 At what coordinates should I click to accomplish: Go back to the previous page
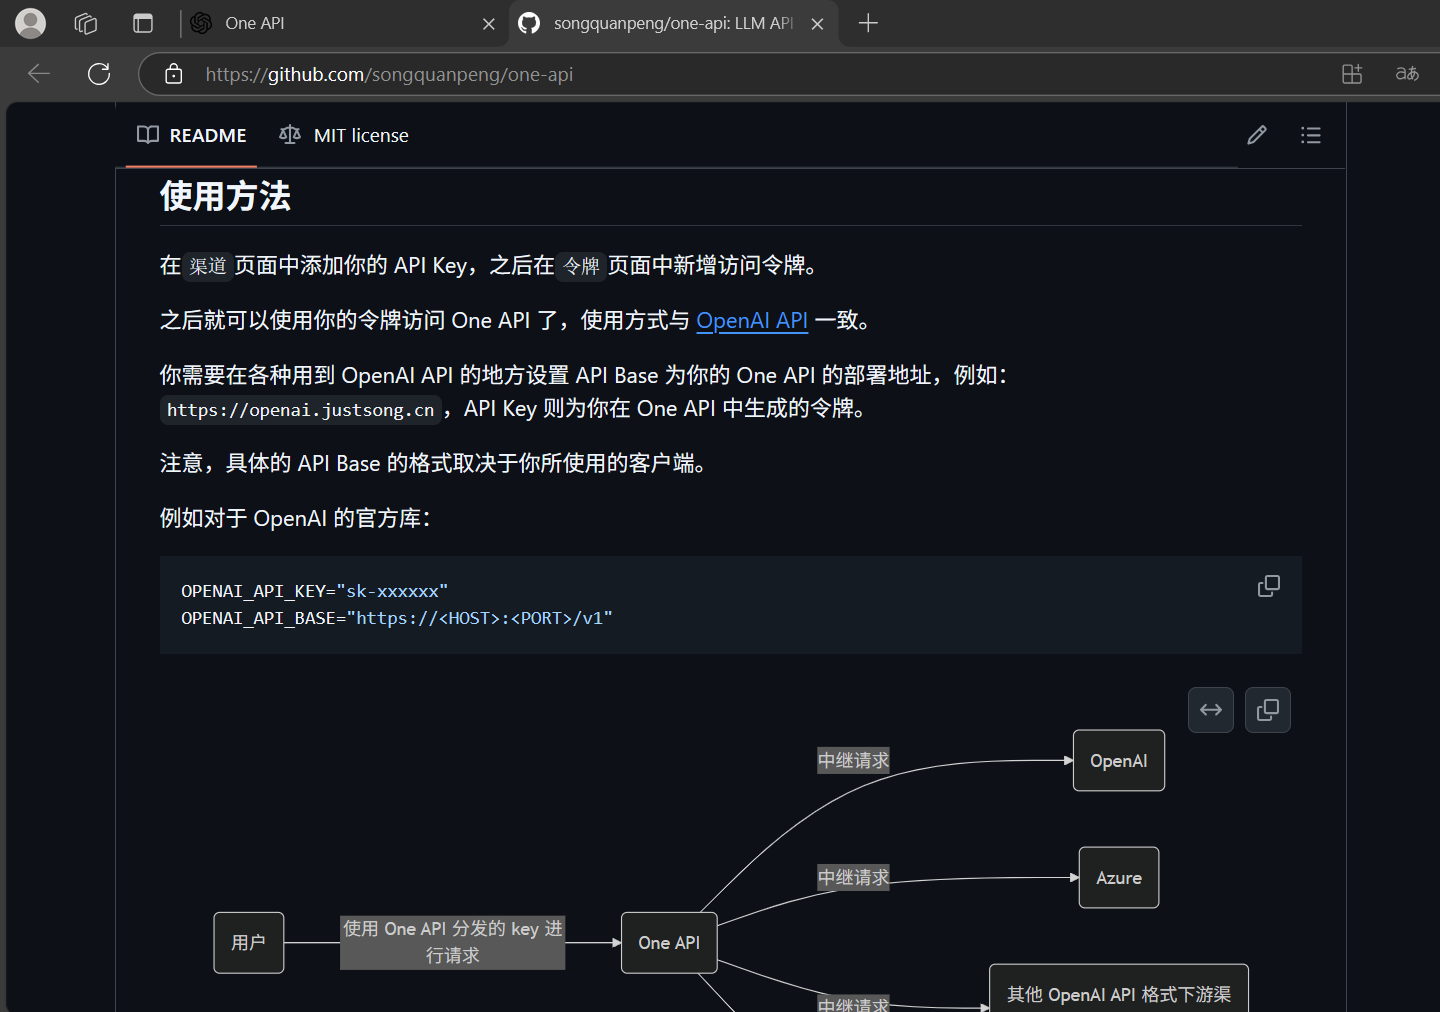click(39, 74)
